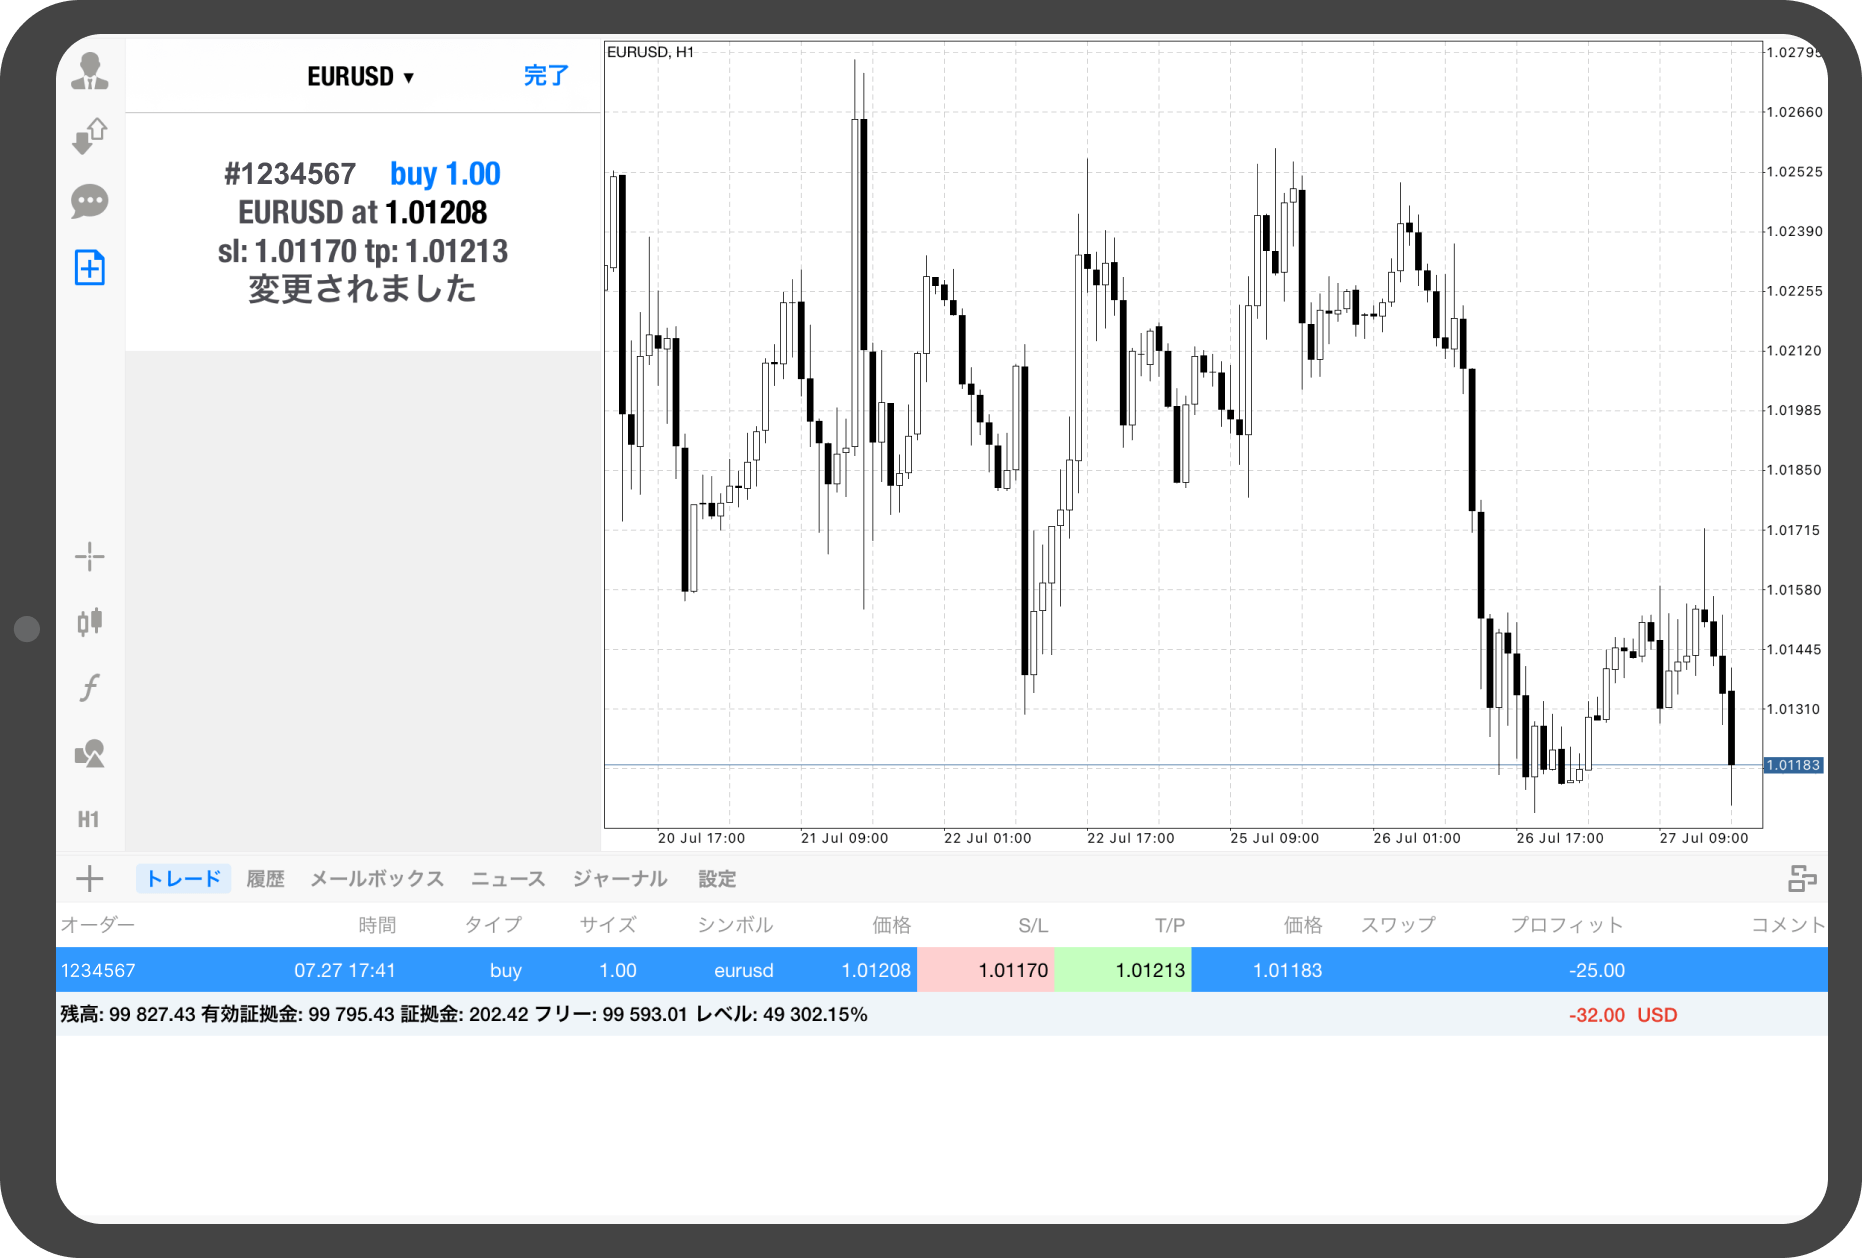Screen dimensions: 1862x1258
Task: Select the T/P cell 1.01213
Action: [x=1123, y=970]
